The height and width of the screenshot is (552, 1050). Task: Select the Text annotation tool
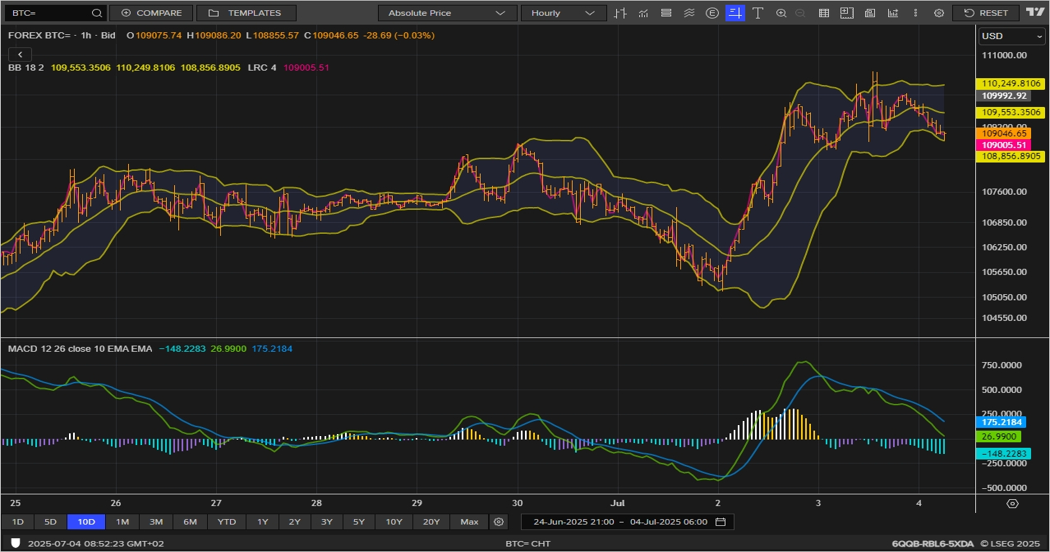[757, 13]
